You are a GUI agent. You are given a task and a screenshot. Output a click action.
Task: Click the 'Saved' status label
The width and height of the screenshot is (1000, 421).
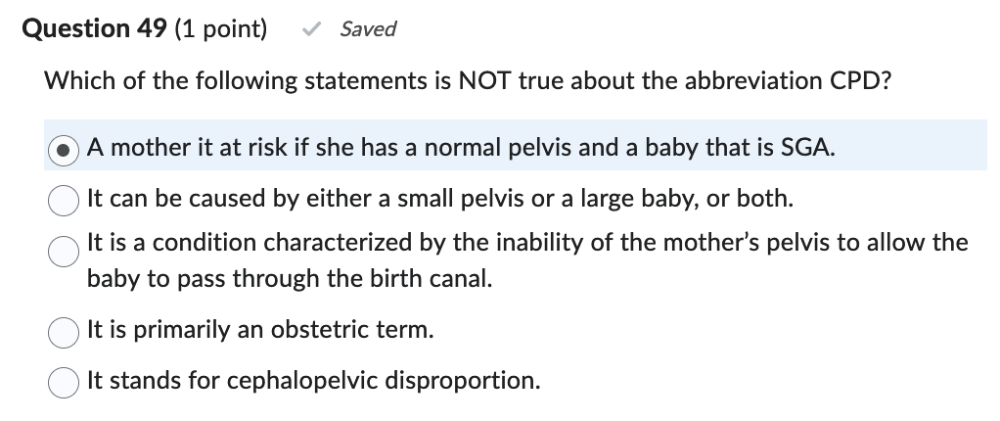368,30
